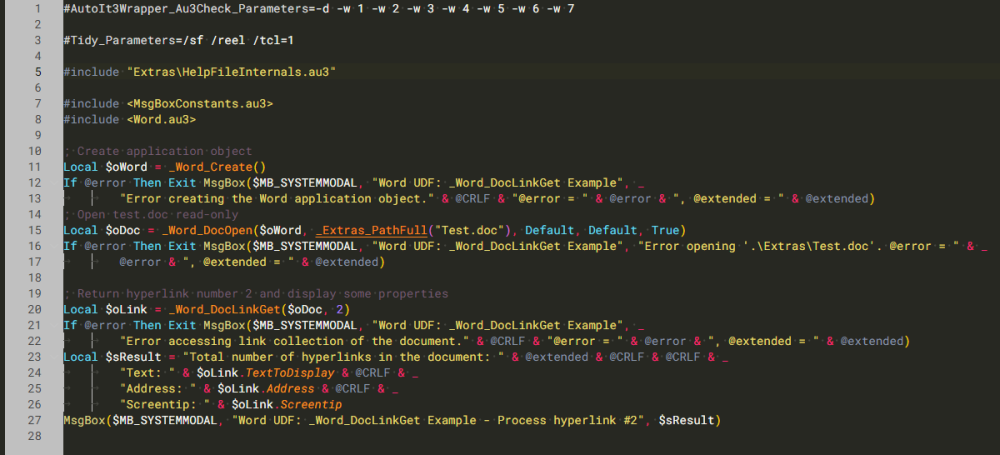Click line number 27 in the gutter

click(x=34, y=421)
